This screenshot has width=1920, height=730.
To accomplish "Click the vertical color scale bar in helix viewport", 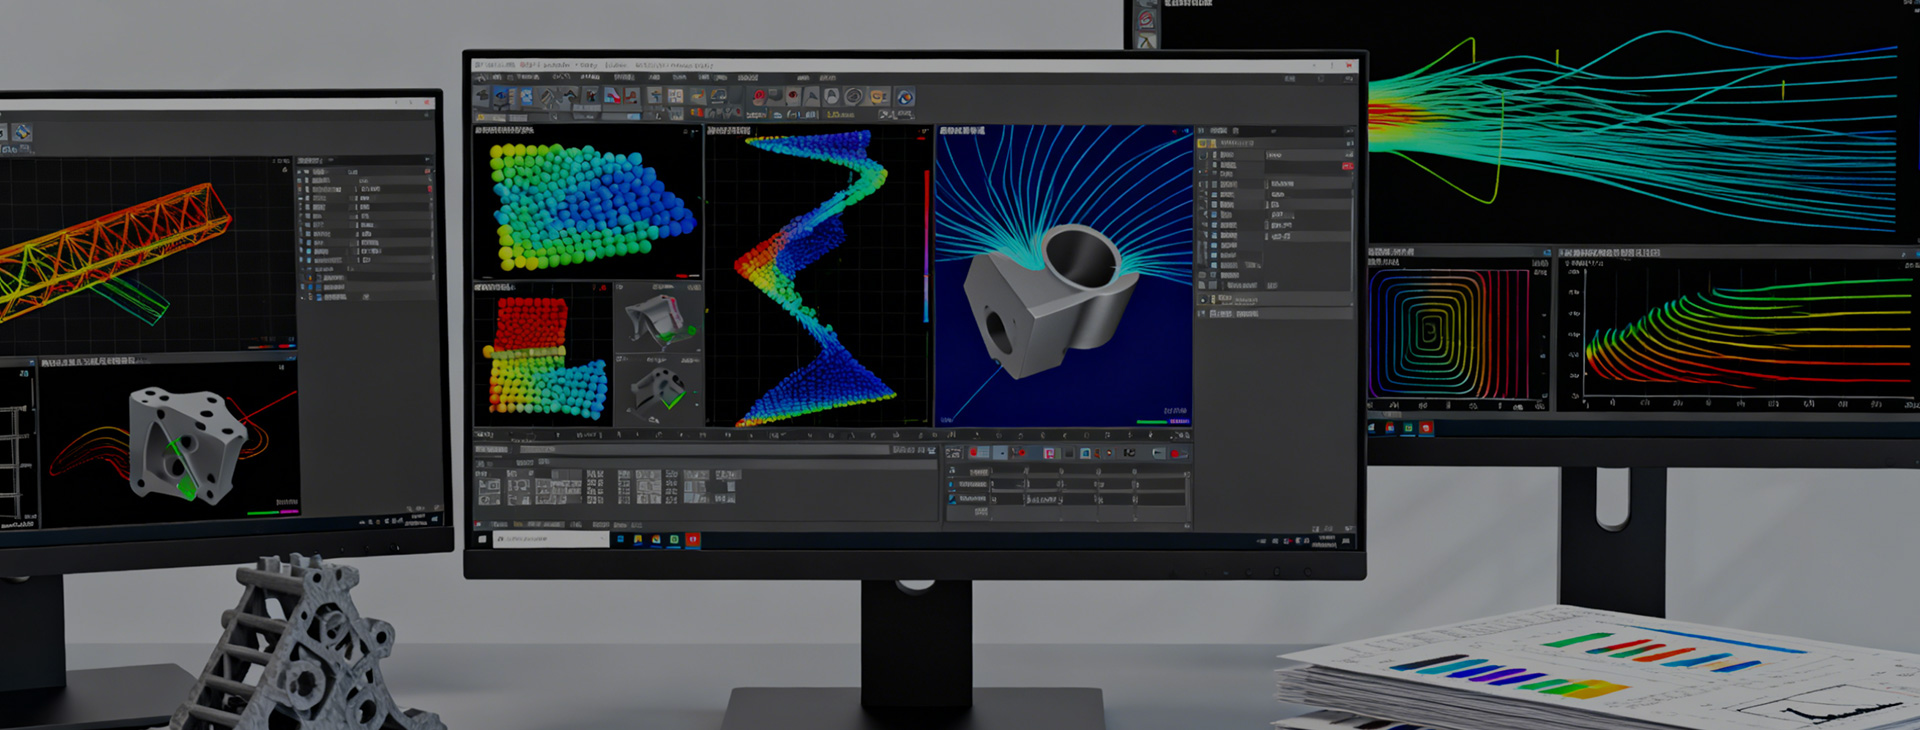I will pyautogui.click(x=926, y=245).
